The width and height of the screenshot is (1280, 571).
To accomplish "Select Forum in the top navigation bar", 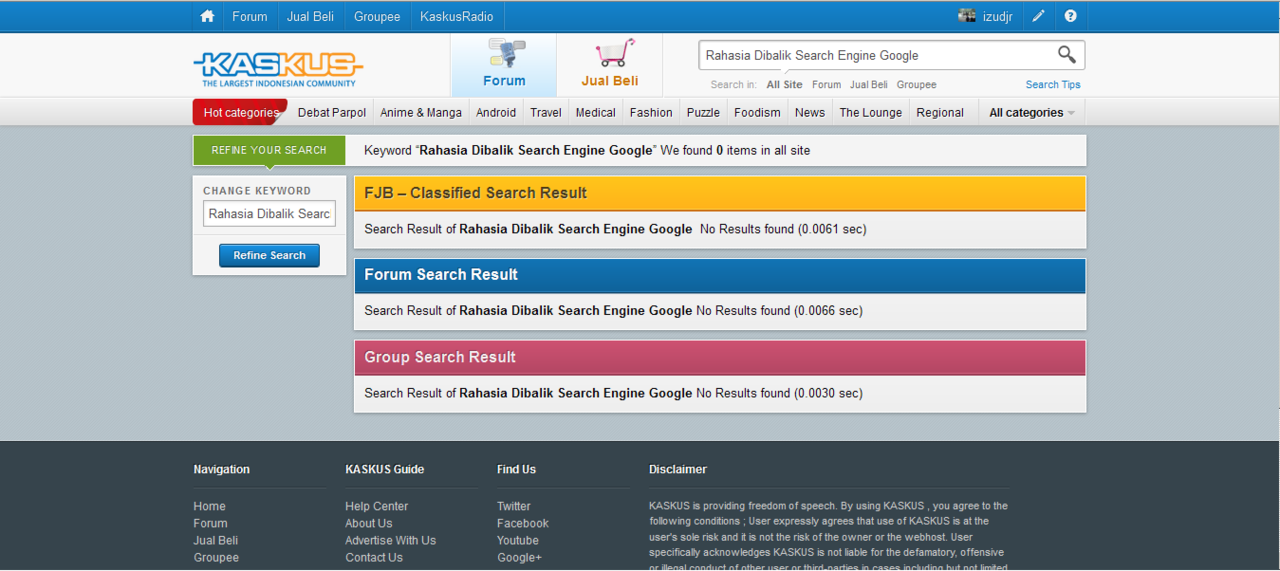I will click(x=250, y=16).
